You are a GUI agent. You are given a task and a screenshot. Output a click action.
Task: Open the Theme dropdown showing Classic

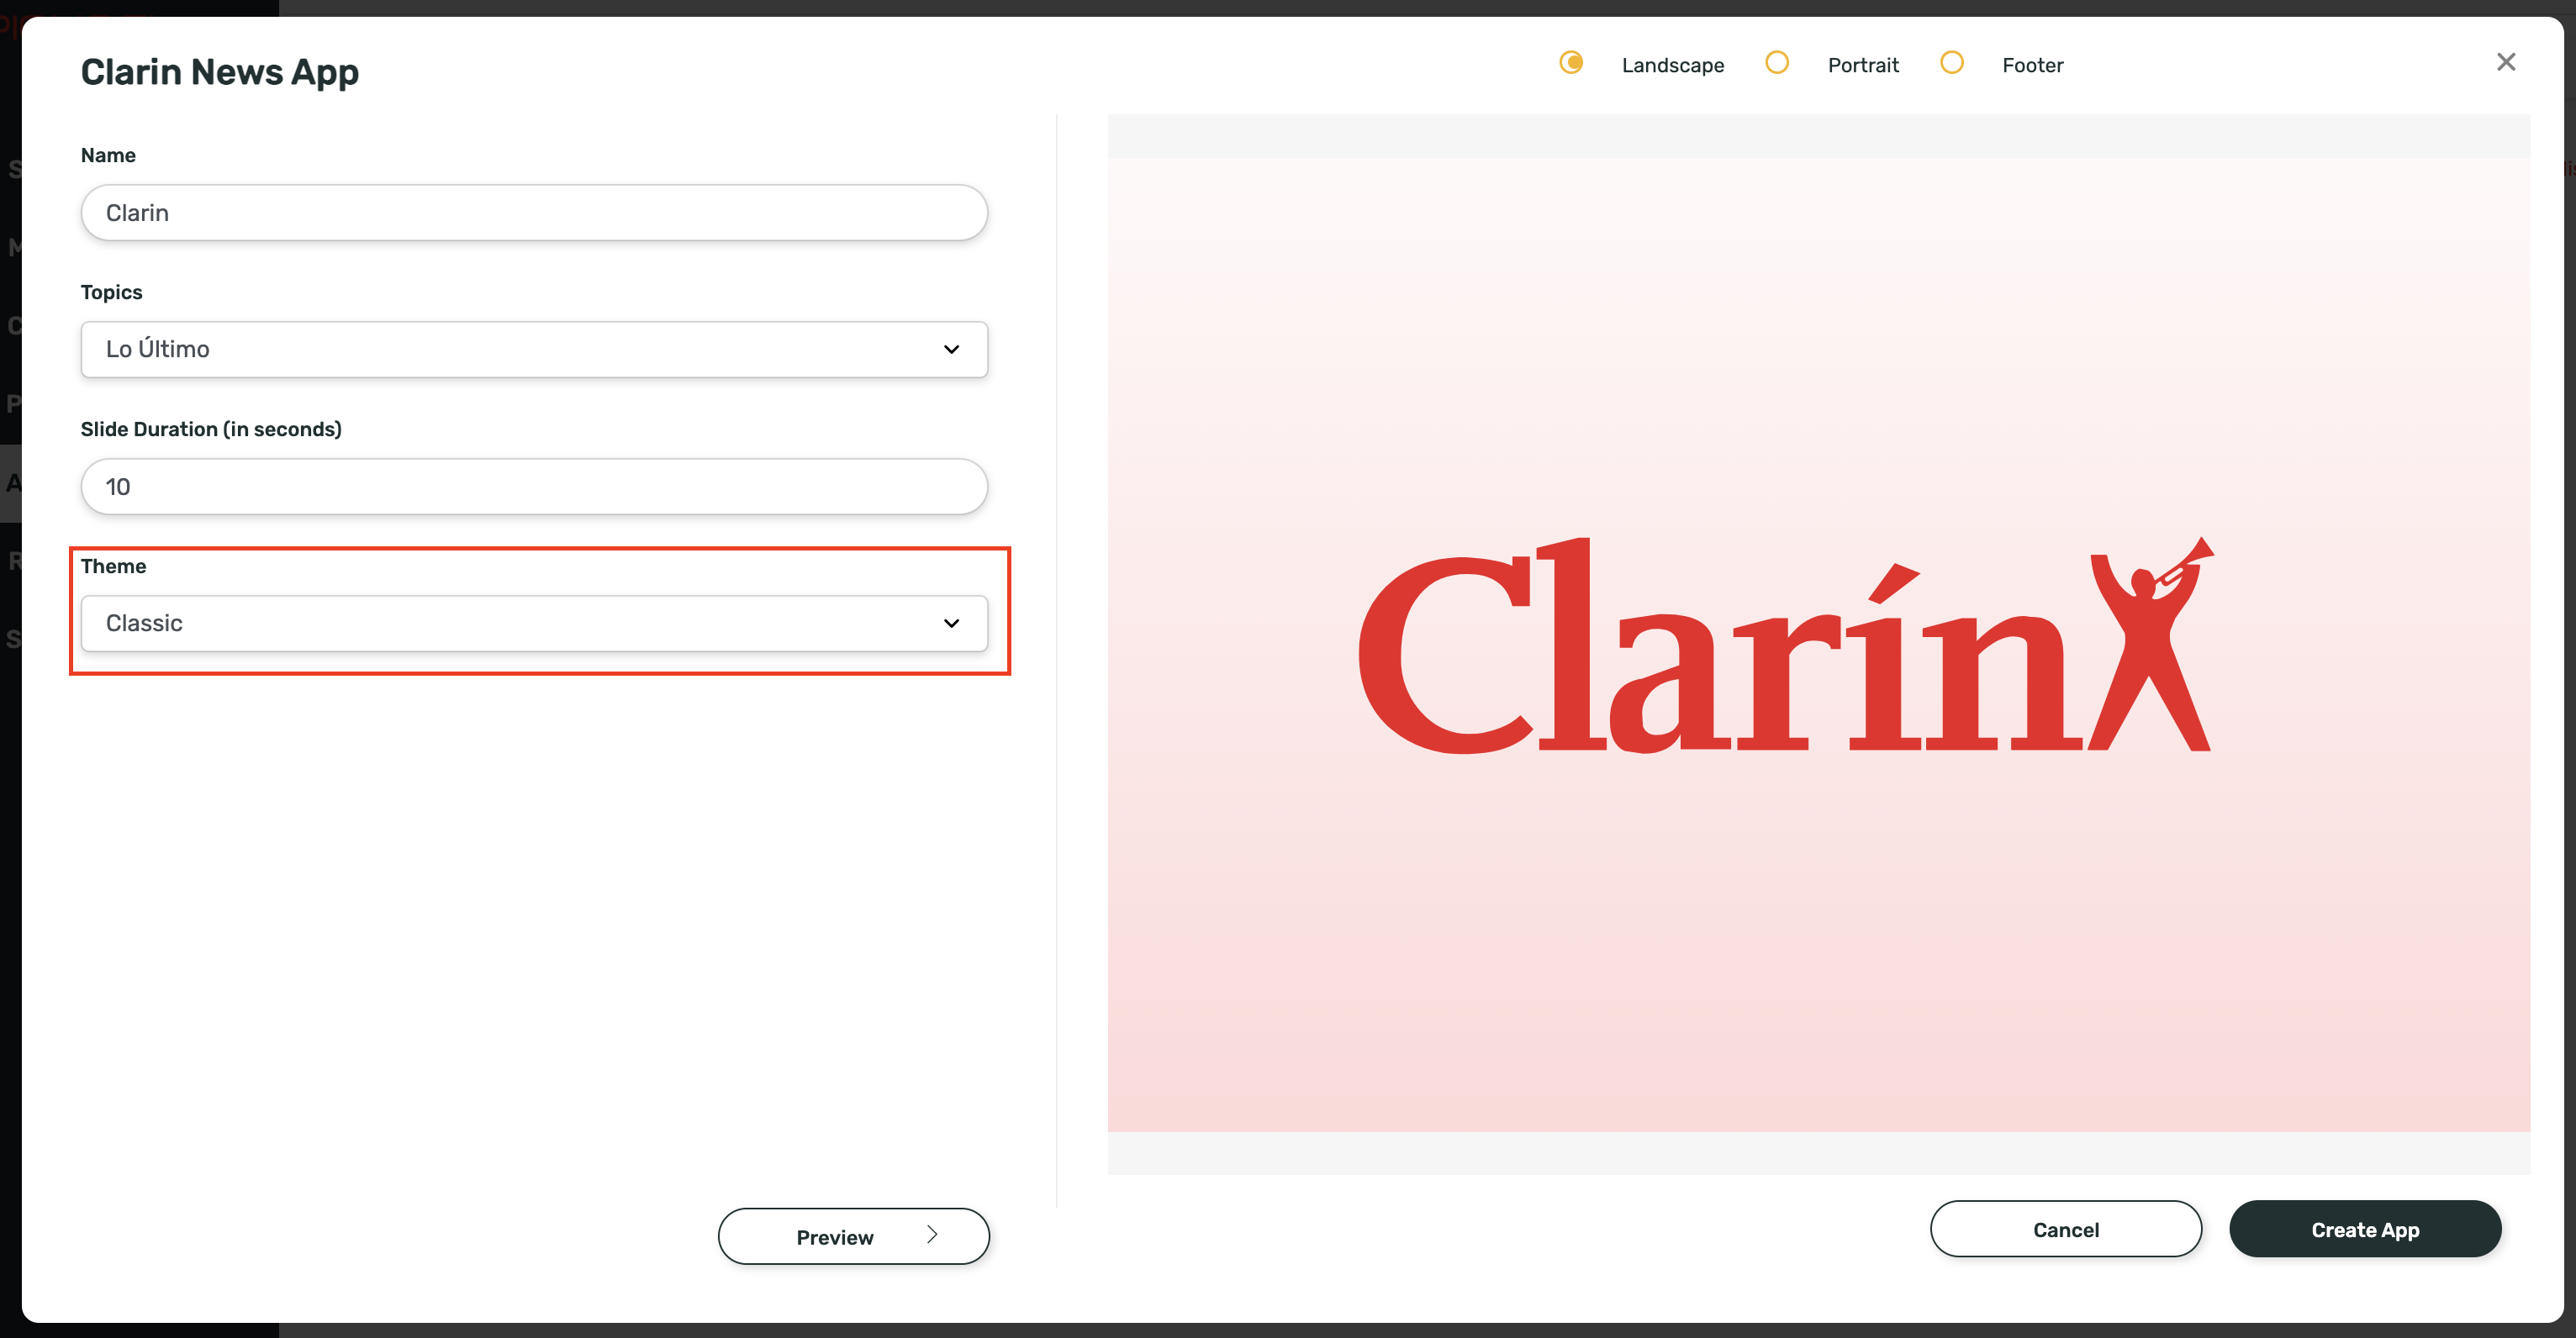pyautogui.click(x=534, y=623)
